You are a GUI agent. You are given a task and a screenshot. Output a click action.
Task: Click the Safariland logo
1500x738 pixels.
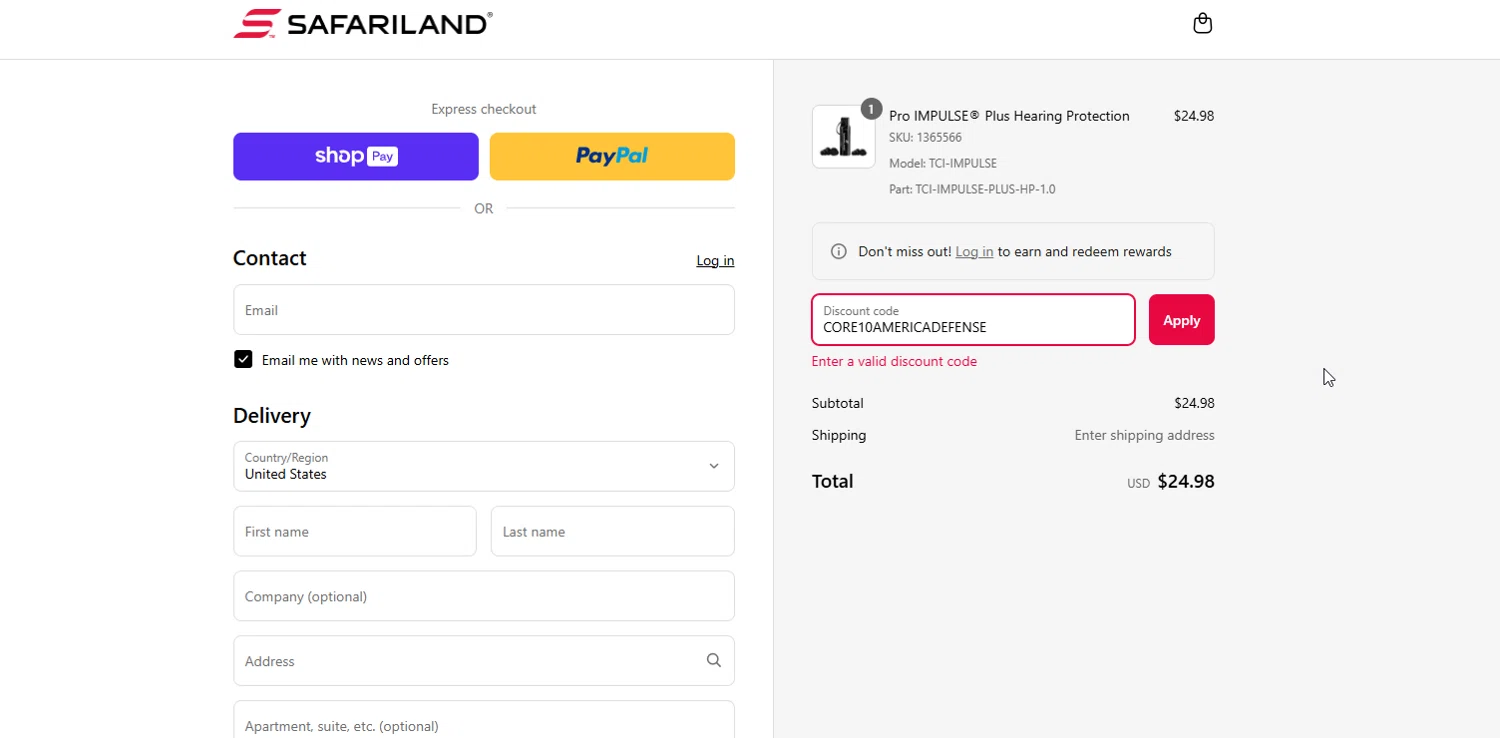363,23
